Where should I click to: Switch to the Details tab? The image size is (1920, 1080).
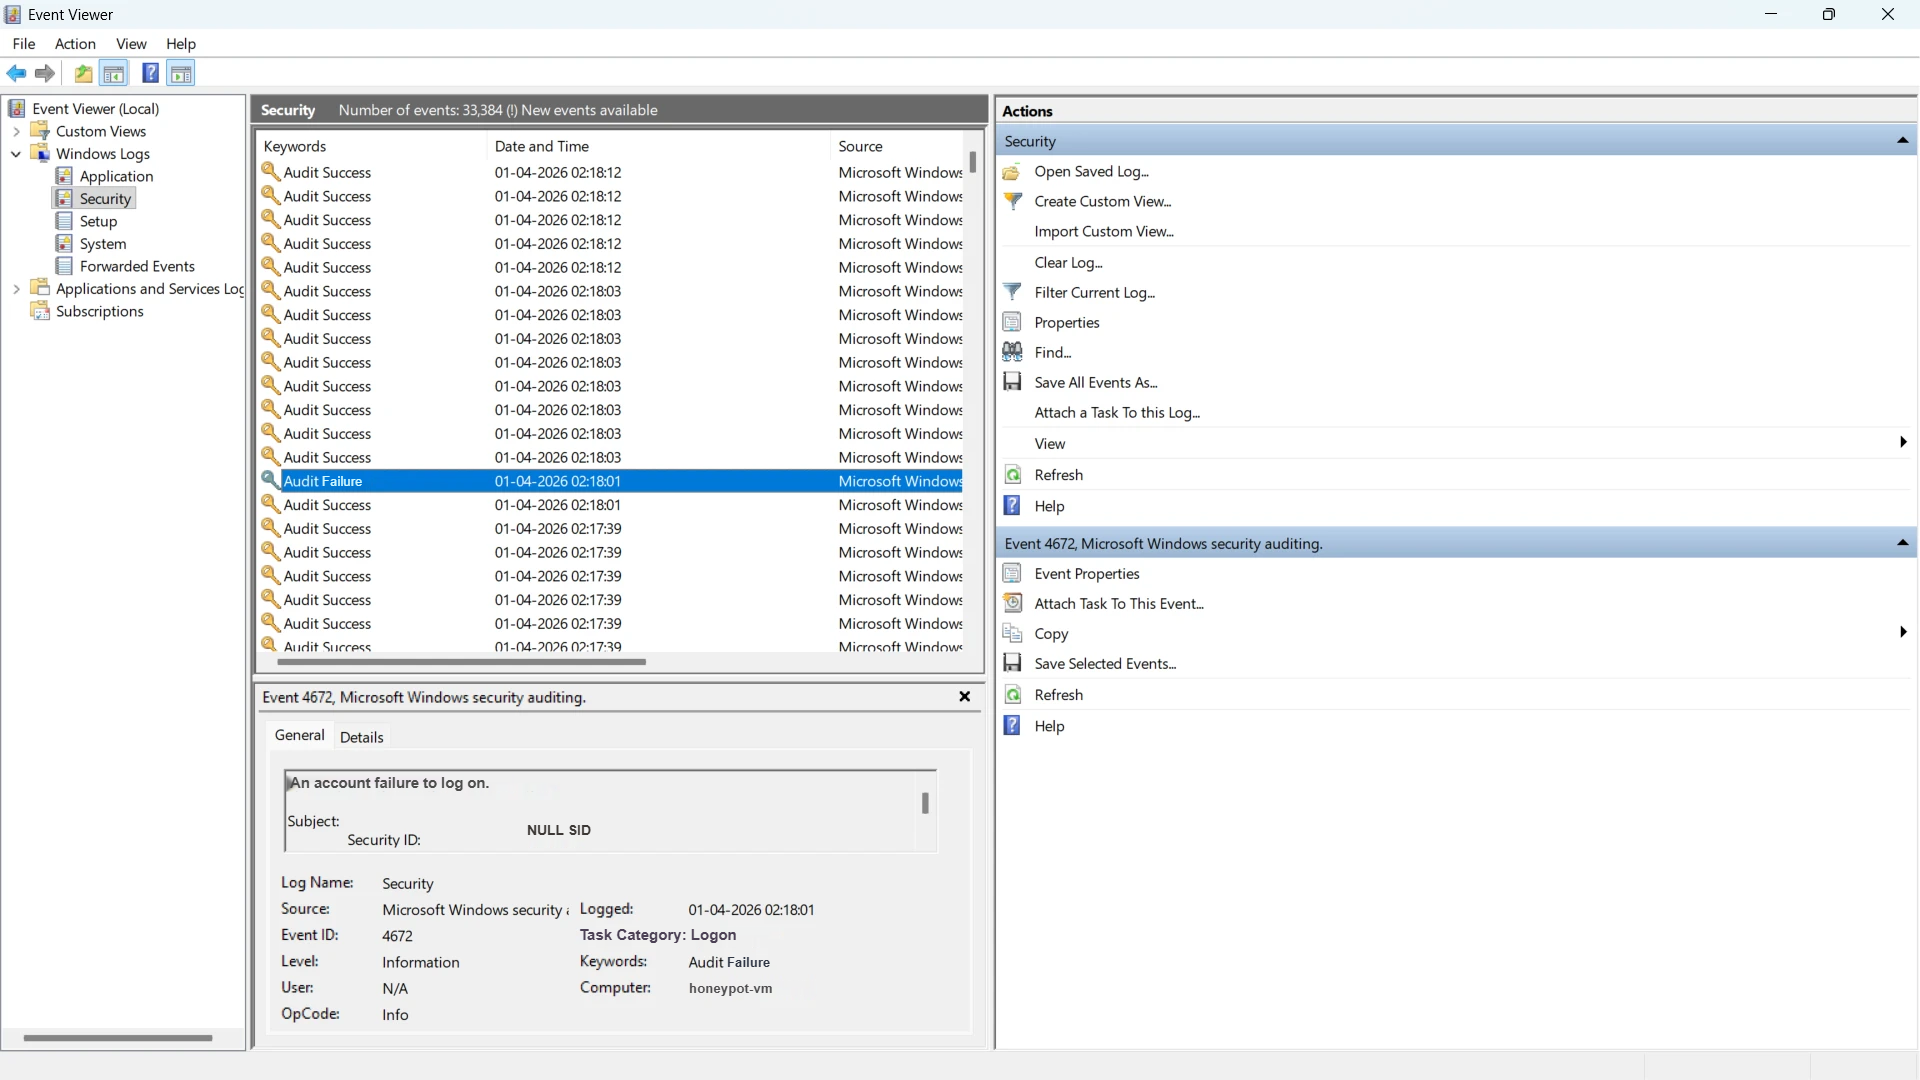[x=362, y=737]
